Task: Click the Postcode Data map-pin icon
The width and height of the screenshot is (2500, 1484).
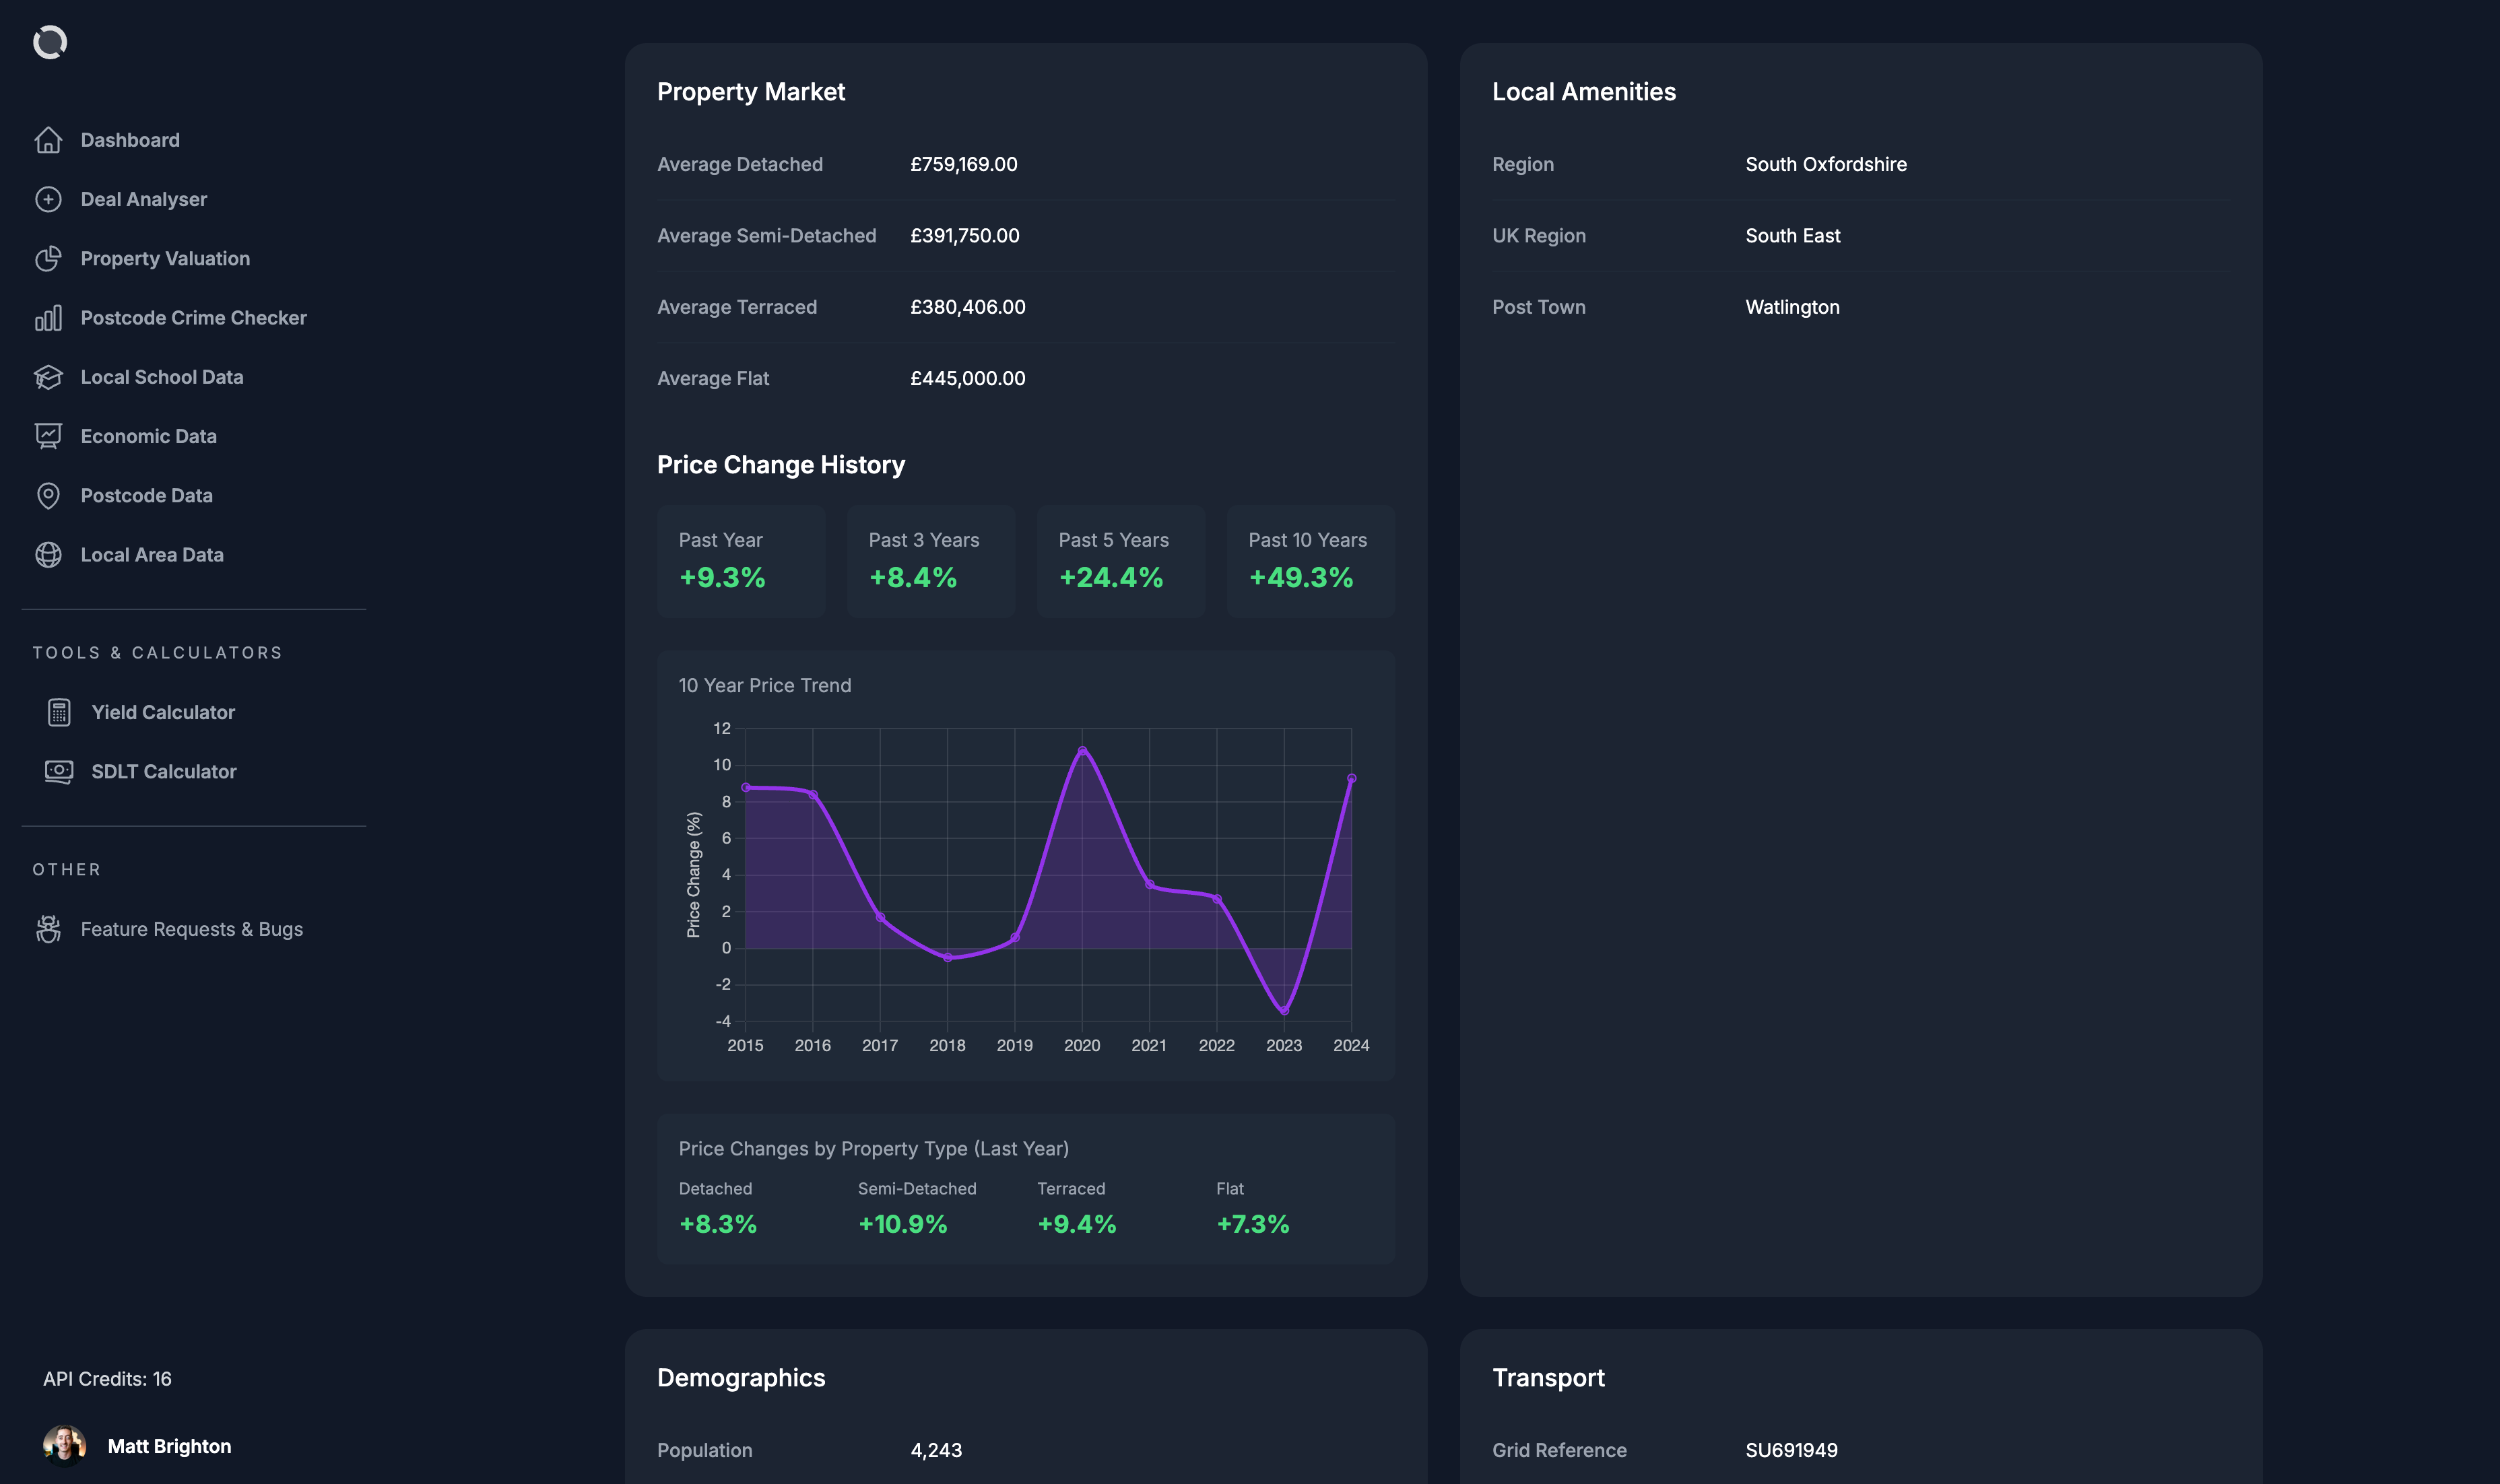Action: (x=48, y=496)
